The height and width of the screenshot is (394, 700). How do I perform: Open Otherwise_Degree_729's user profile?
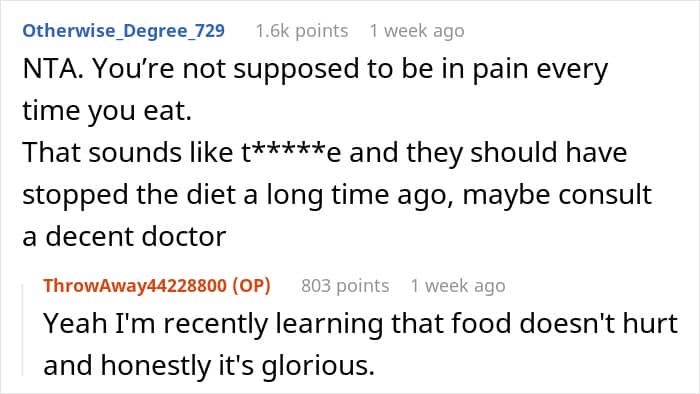(x=123, y=31)
